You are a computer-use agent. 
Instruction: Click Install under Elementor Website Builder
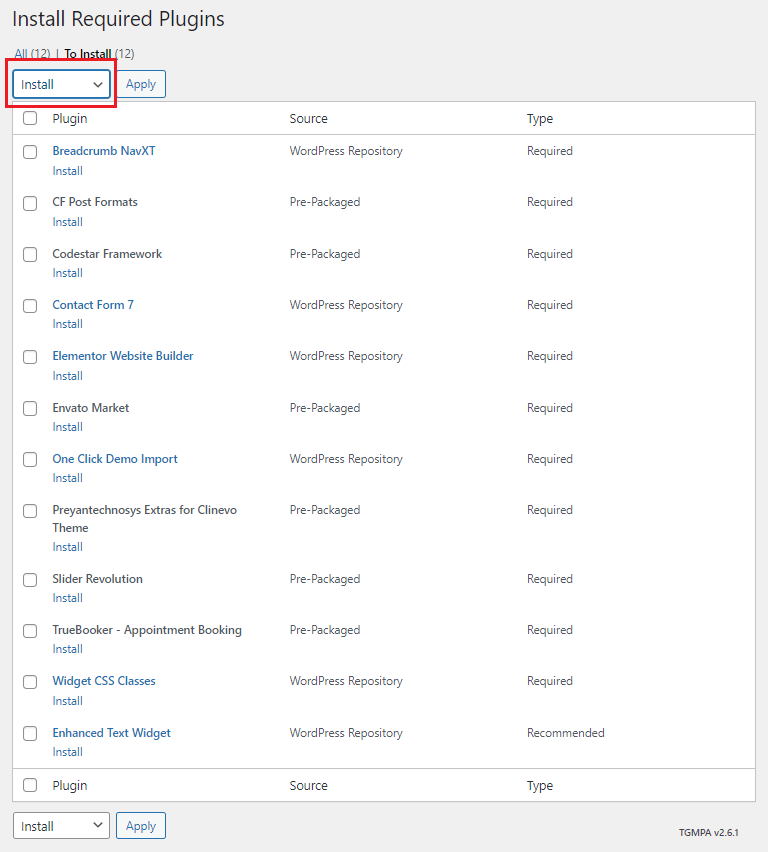pos(67,375)
